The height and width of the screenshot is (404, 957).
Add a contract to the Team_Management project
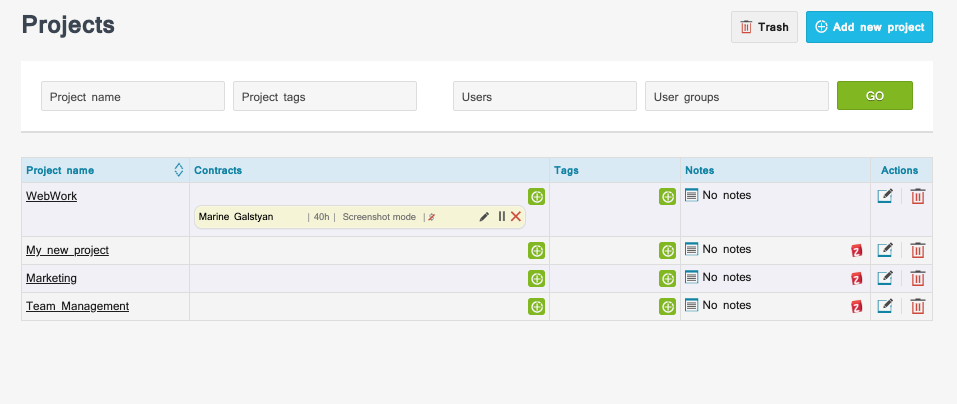point(536,307)
